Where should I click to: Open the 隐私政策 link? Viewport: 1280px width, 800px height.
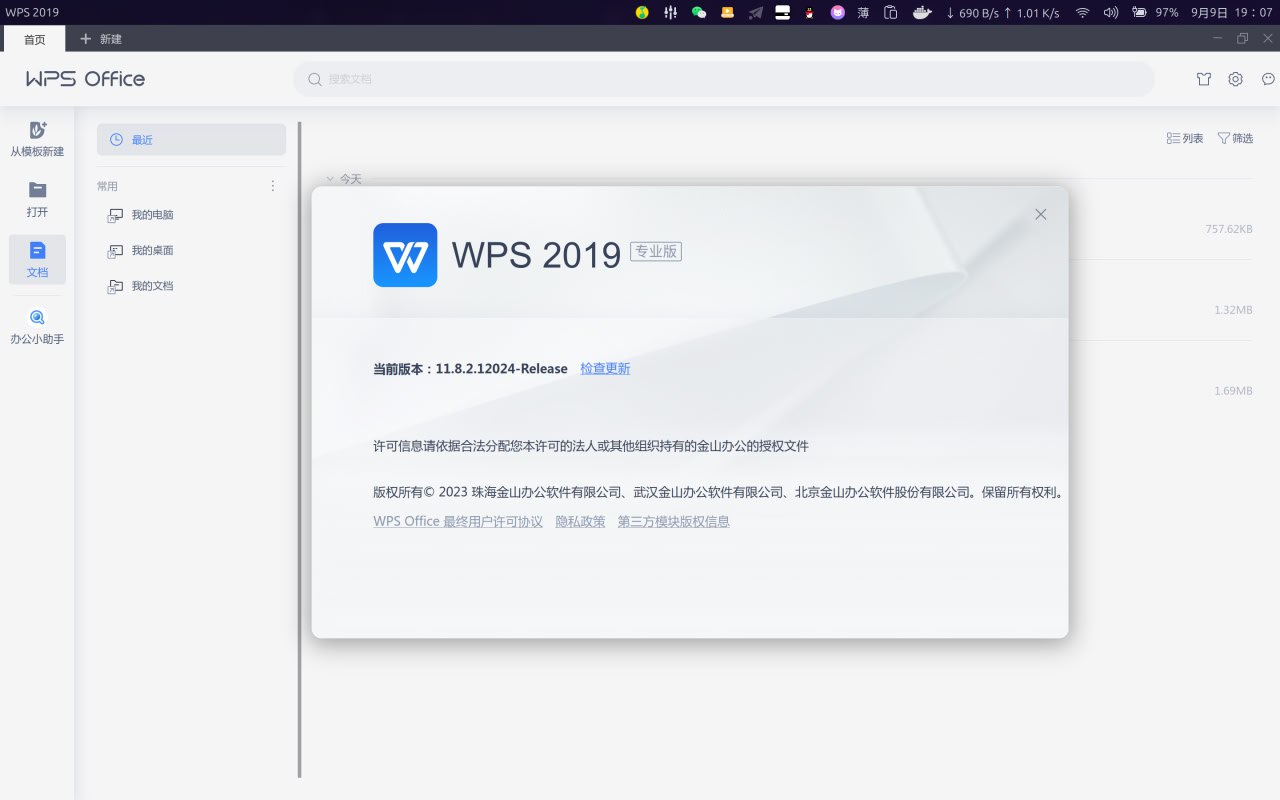point(580,522)
